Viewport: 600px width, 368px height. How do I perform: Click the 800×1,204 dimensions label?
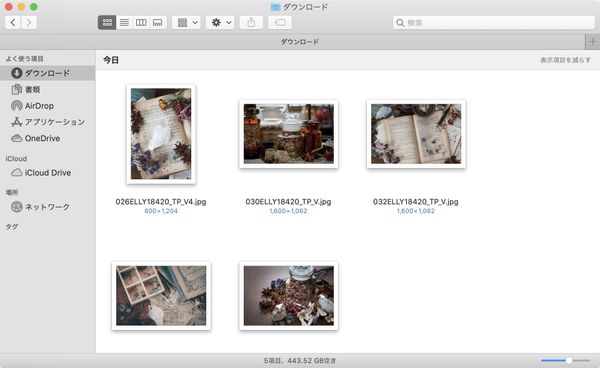pos(161,211)
